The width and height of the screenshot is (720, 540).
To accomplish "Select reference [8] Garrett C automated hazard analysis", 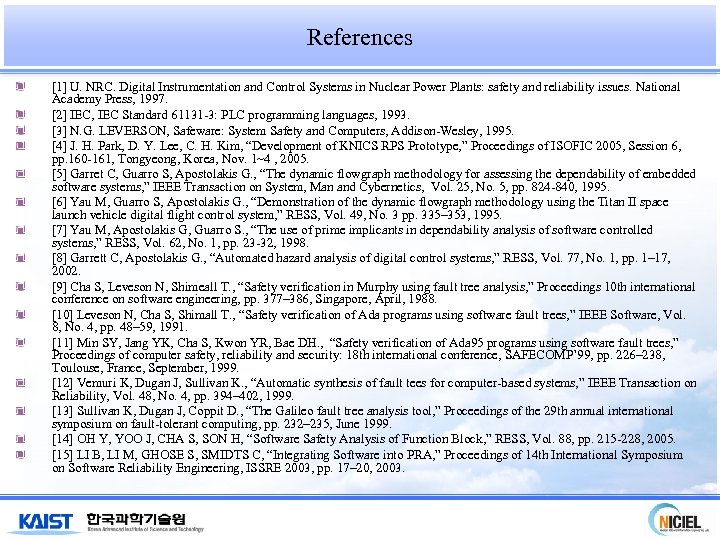I will pos(361,264).
